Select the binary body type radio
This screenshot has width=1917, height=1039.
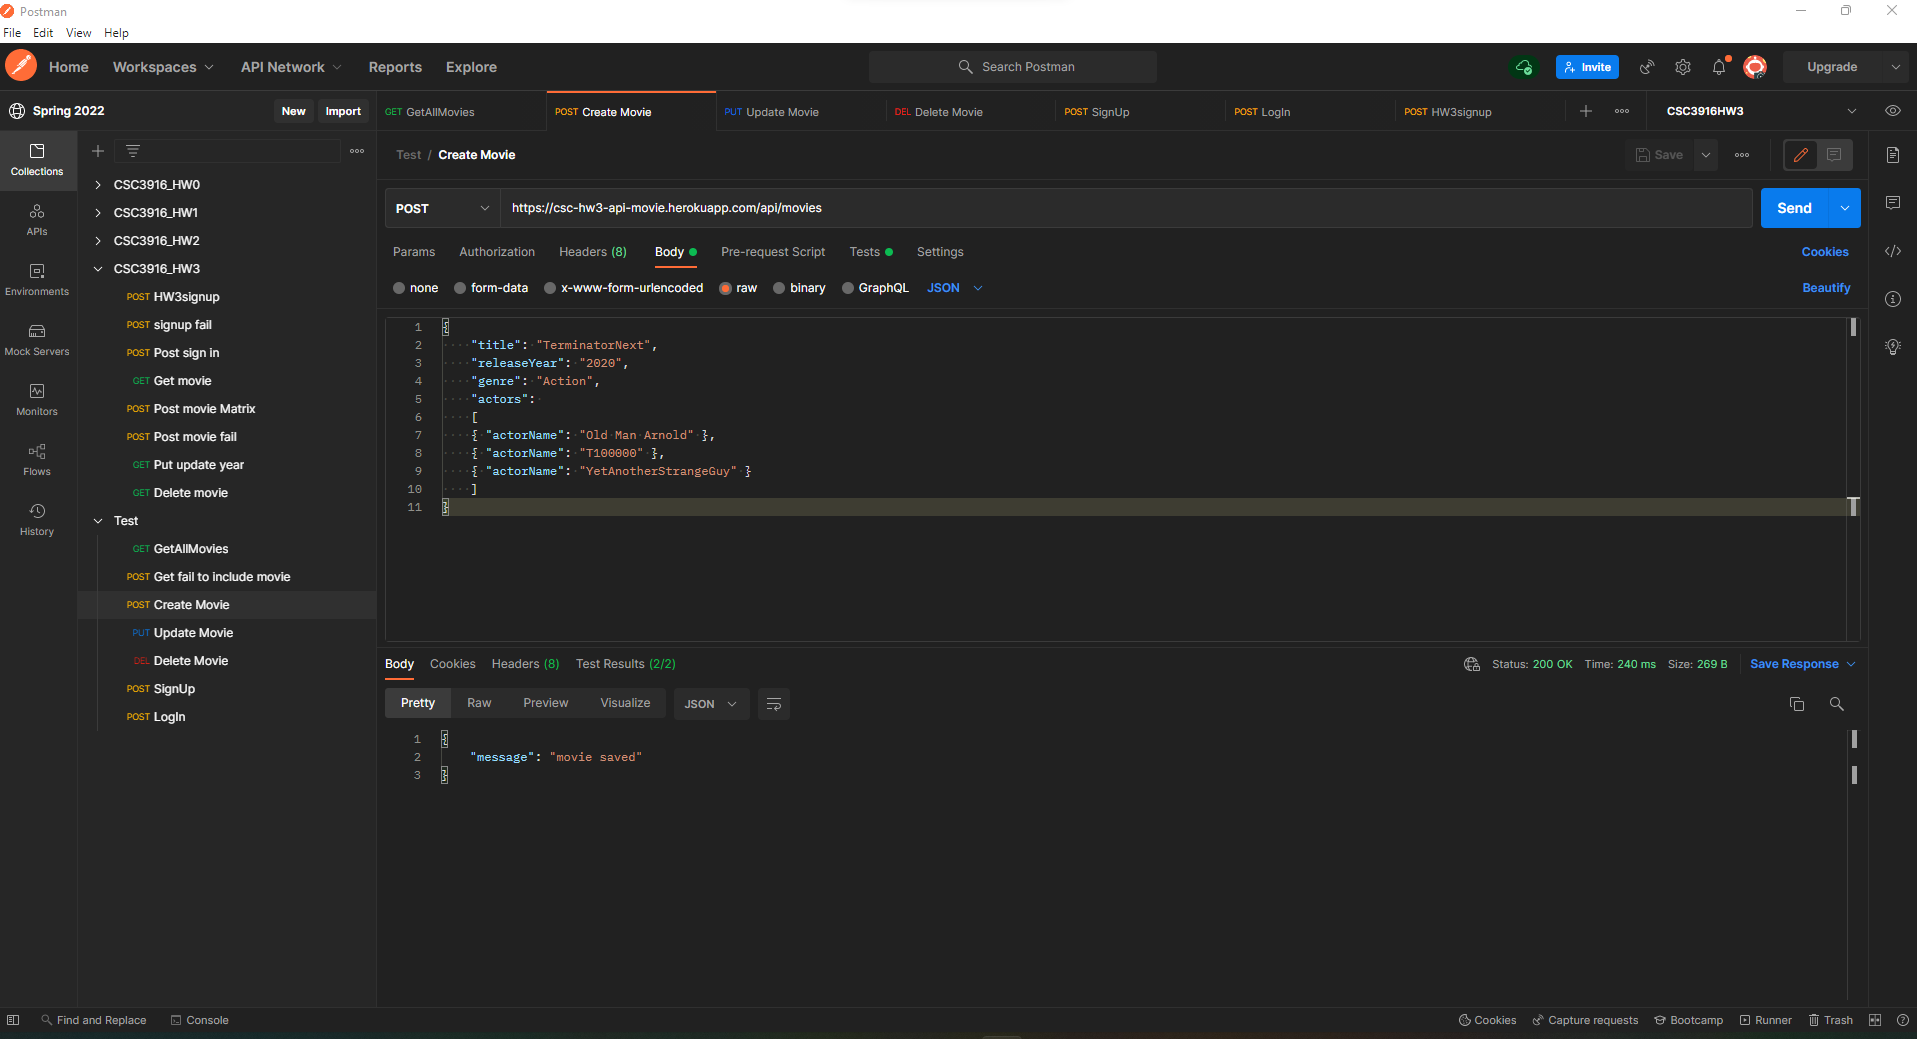[779, 288]
